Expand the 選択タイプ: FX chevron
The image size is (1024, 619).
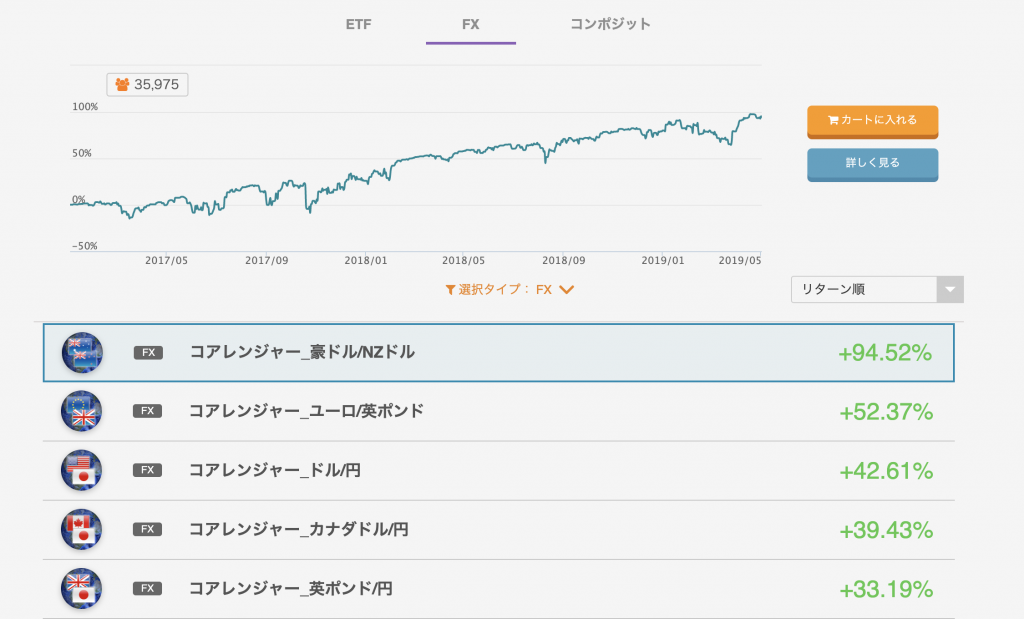[x=566, y=290]
